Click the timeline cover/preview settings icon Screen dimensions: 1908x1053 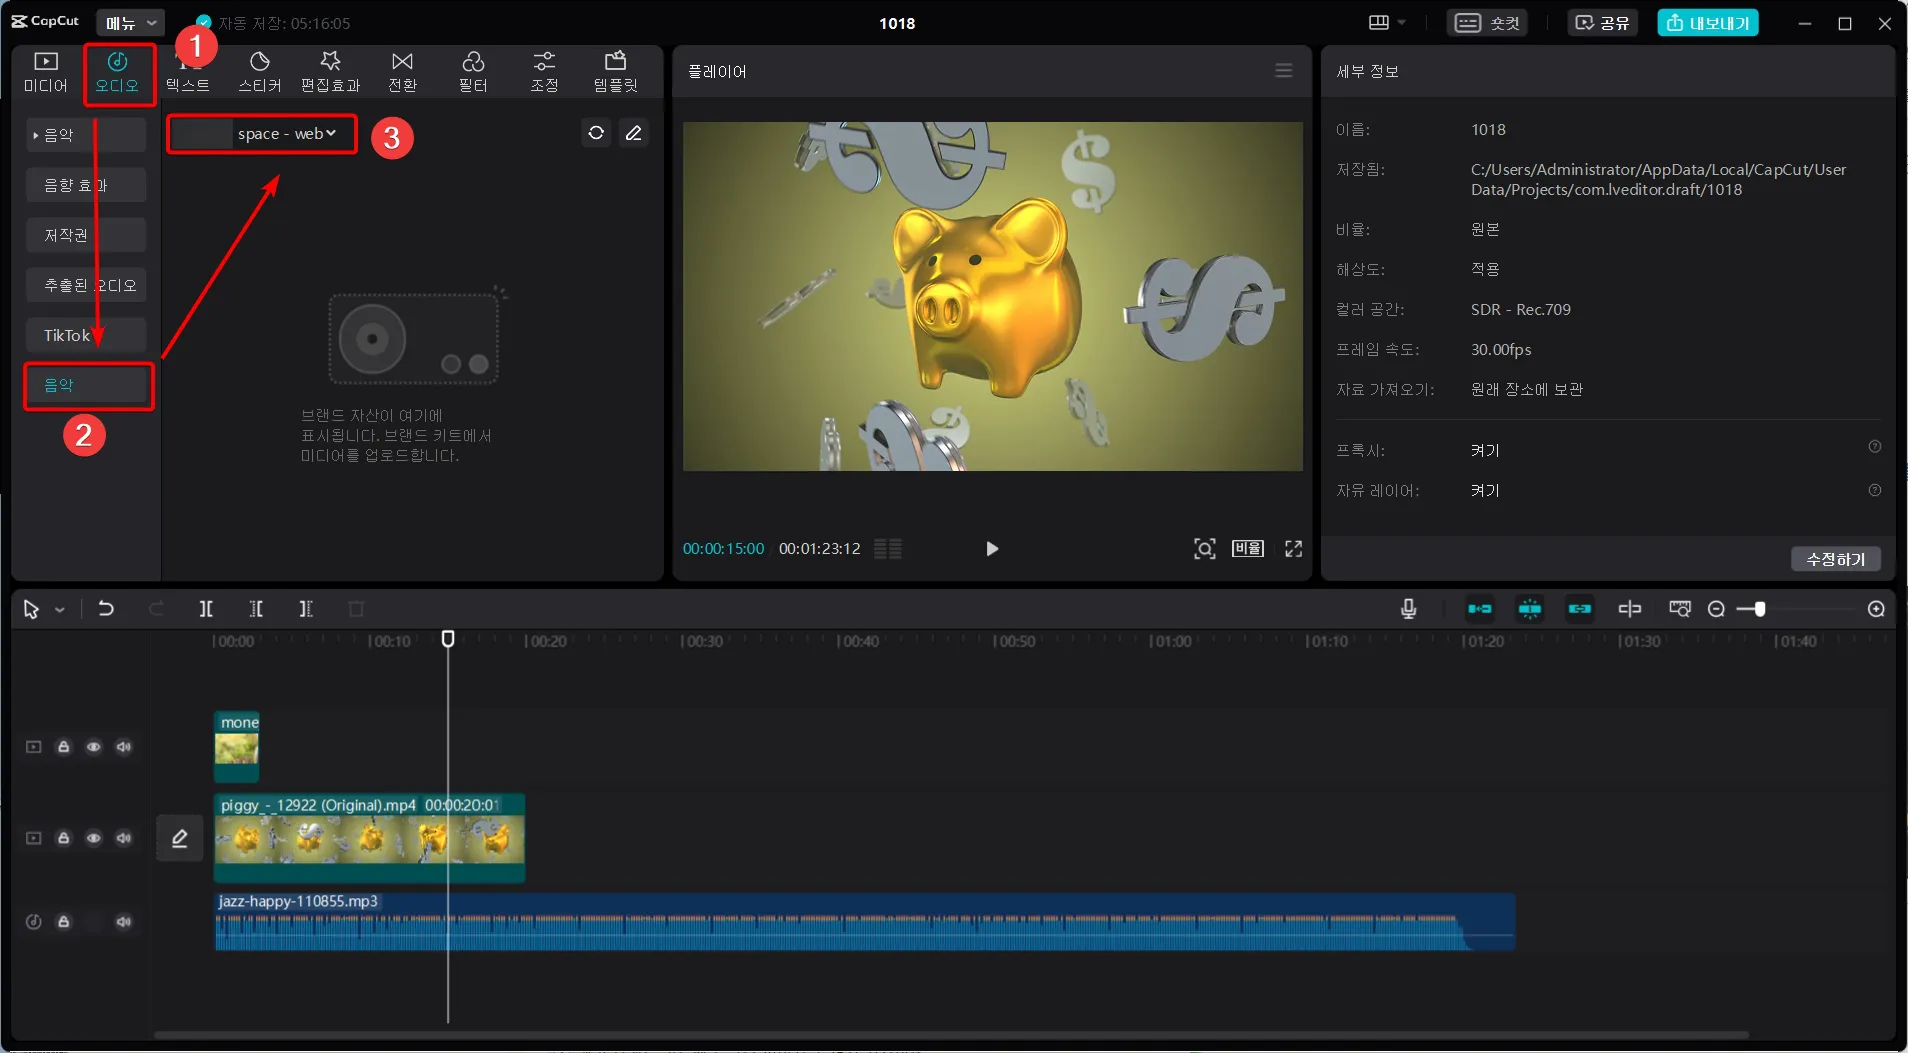(x=1680, y=609)
